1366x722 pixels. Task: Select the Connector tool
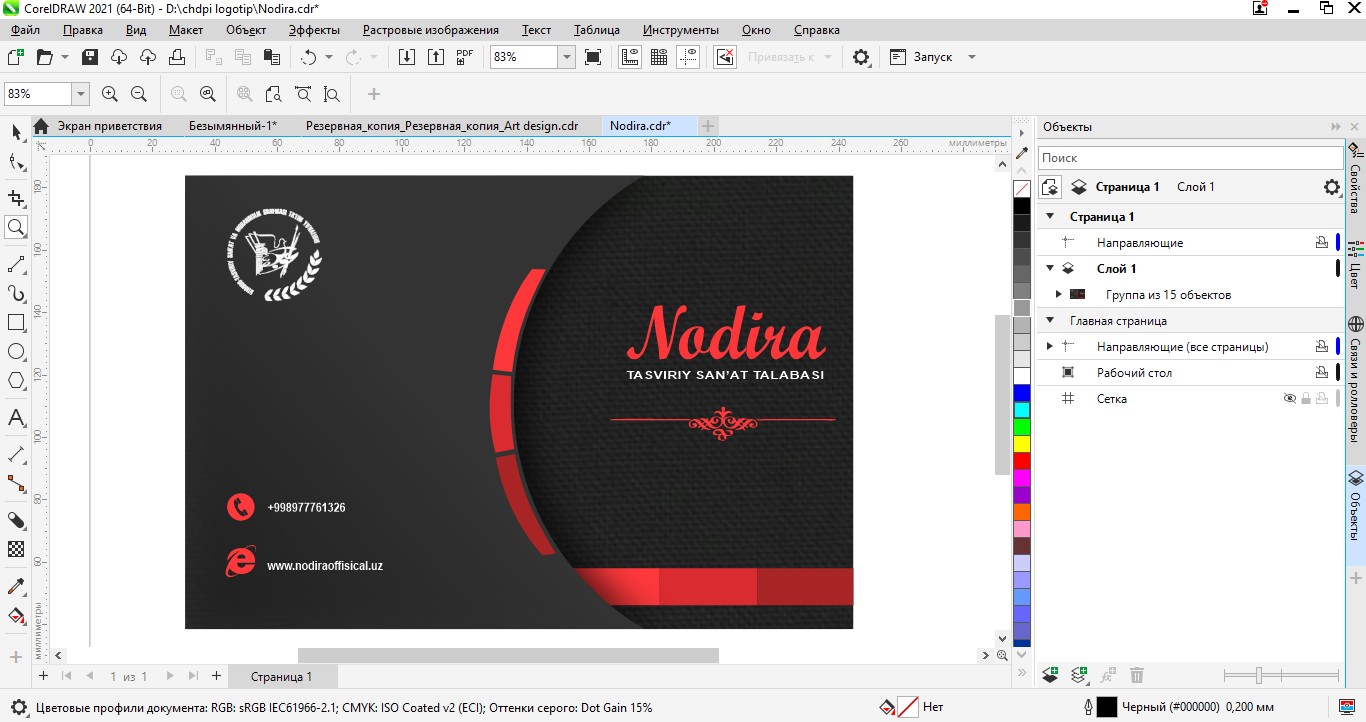pyautogui.click(x=16, y=484)
